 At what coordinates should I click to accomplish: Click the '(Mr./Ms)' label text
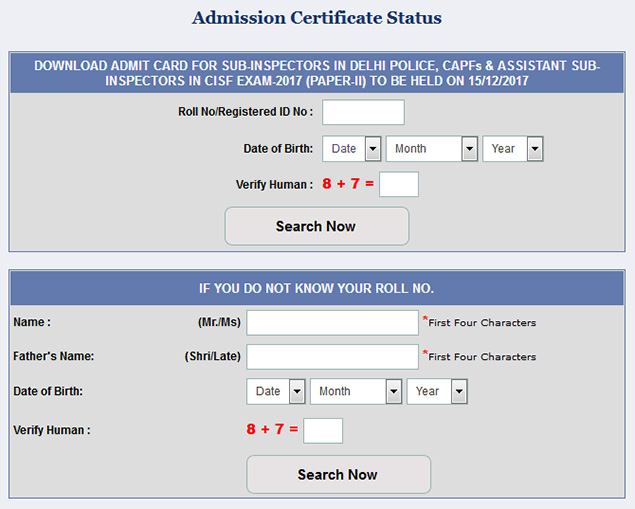pyautogui.click(x=219, y=322)
